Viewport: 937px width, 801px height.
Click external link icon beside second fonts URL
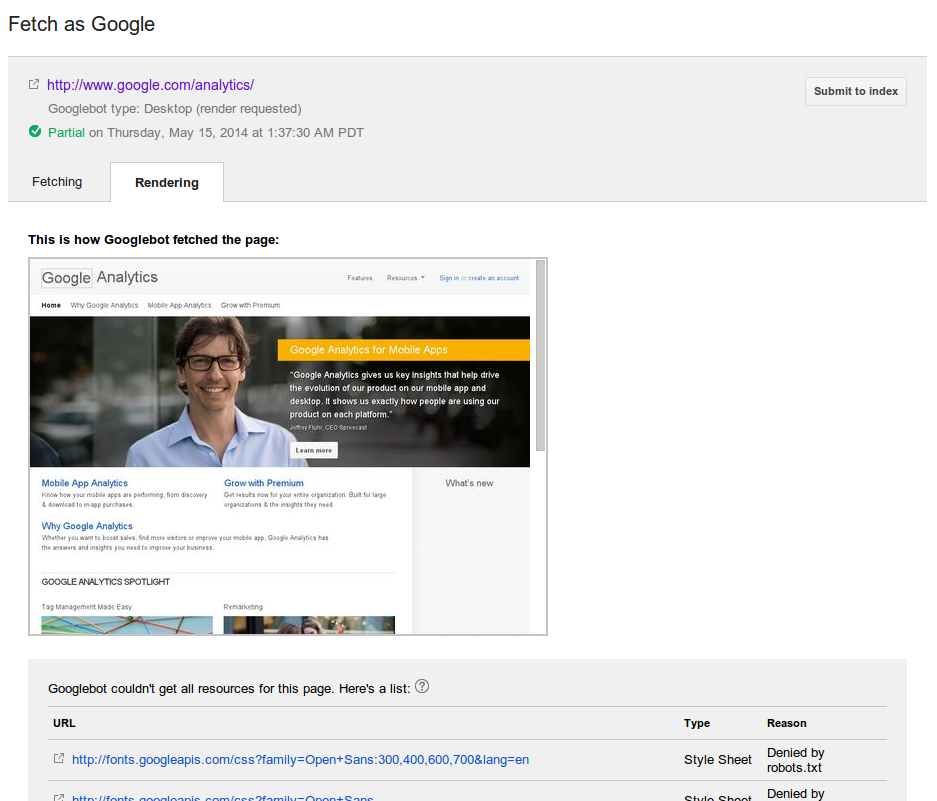59,797
